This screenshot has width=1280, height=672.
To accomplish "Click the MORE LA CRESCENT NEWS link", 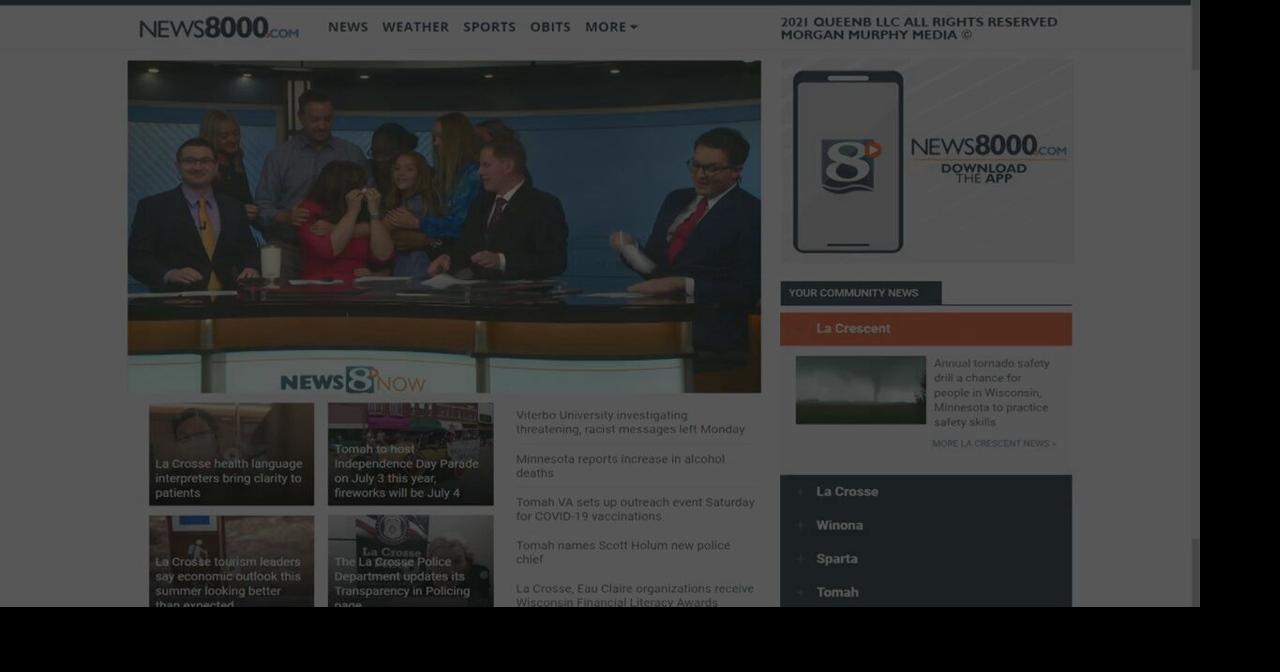I will 993,443.
